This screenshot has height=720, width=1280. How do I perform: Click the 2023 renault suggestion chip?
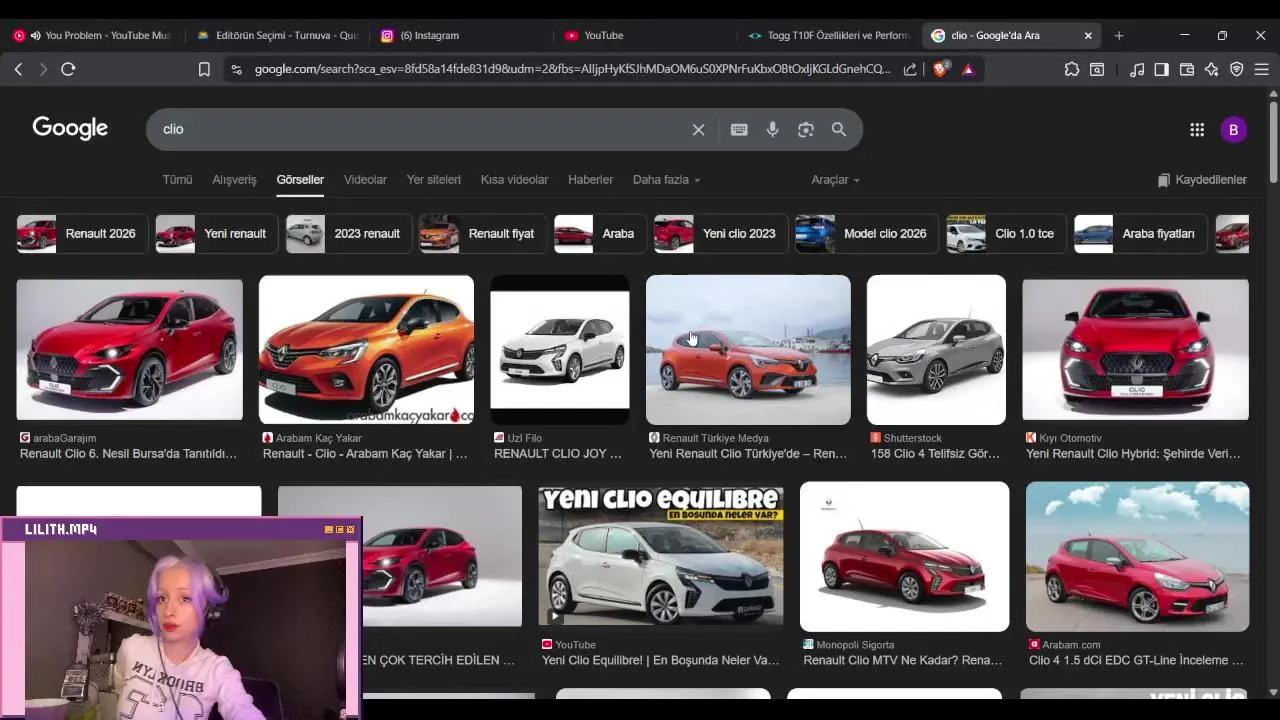coord(349,234)
